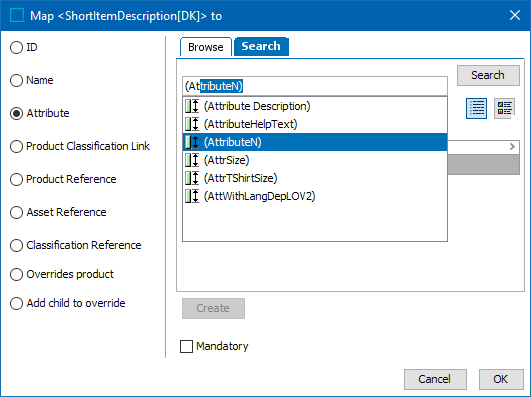Click the Attribute Description entry icon
Screen dimensions: 531x397
coord(192,106)
